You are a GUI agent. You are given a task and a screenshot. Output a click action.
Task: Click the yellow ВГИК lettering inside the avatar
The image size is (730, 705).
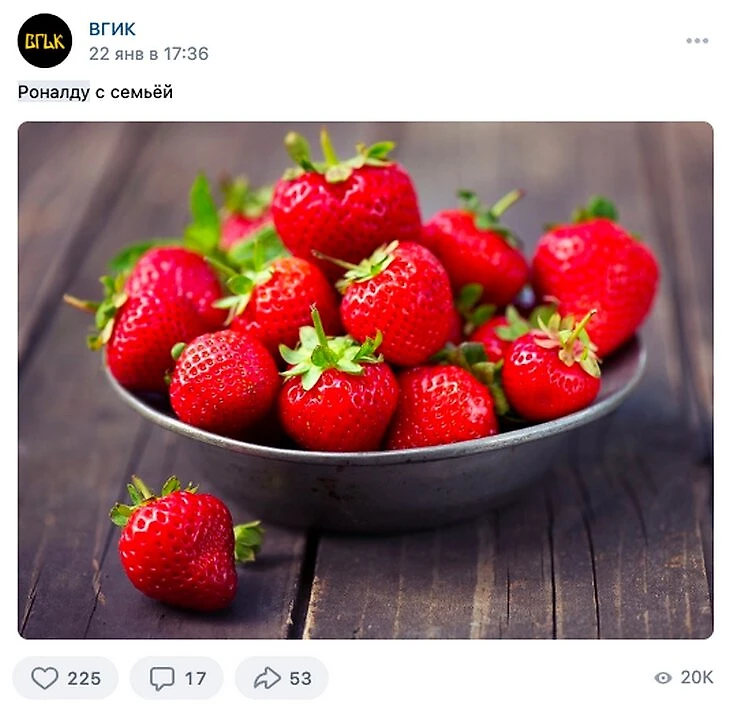pyautogui.click(x=45, y=41)
